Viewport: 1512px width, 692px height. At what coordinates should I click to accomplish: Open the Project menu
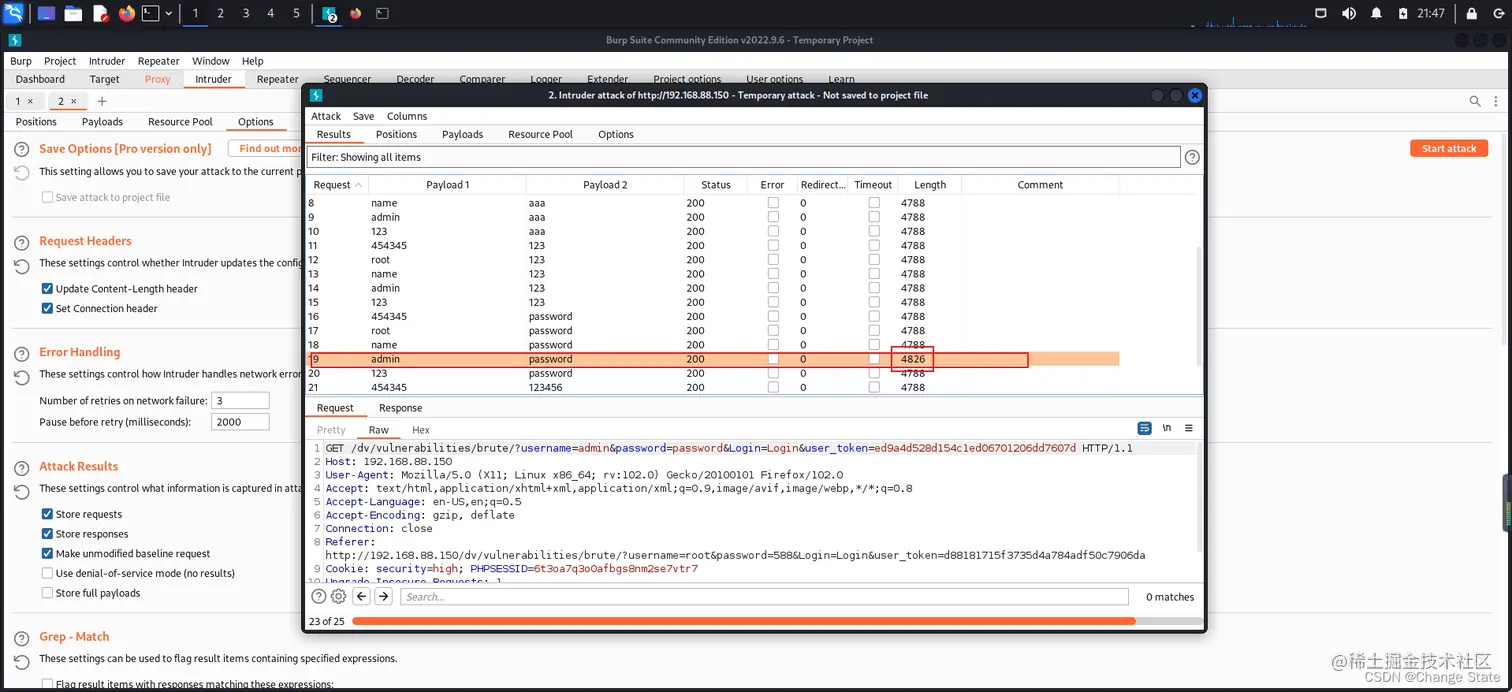[60, 61]
